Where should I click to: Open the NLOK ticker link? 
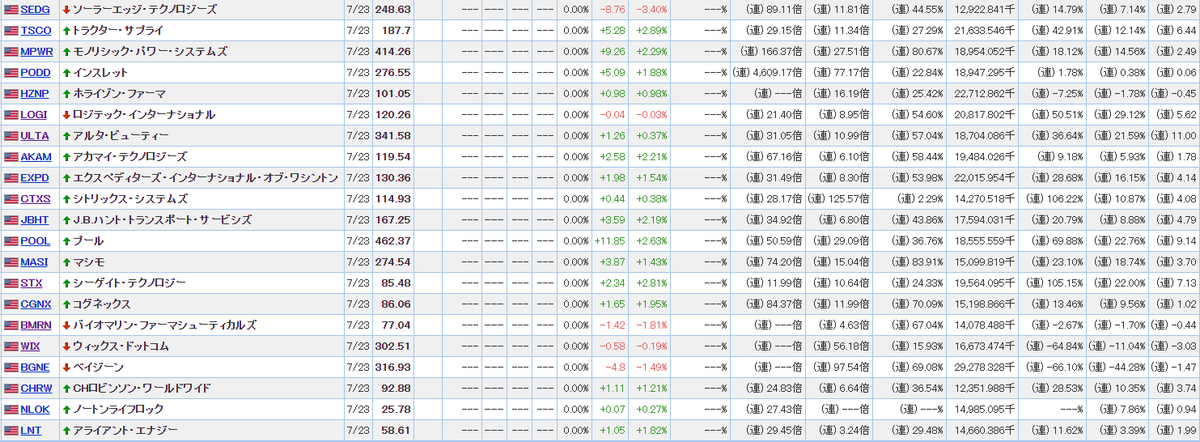[x=36, y=408]
